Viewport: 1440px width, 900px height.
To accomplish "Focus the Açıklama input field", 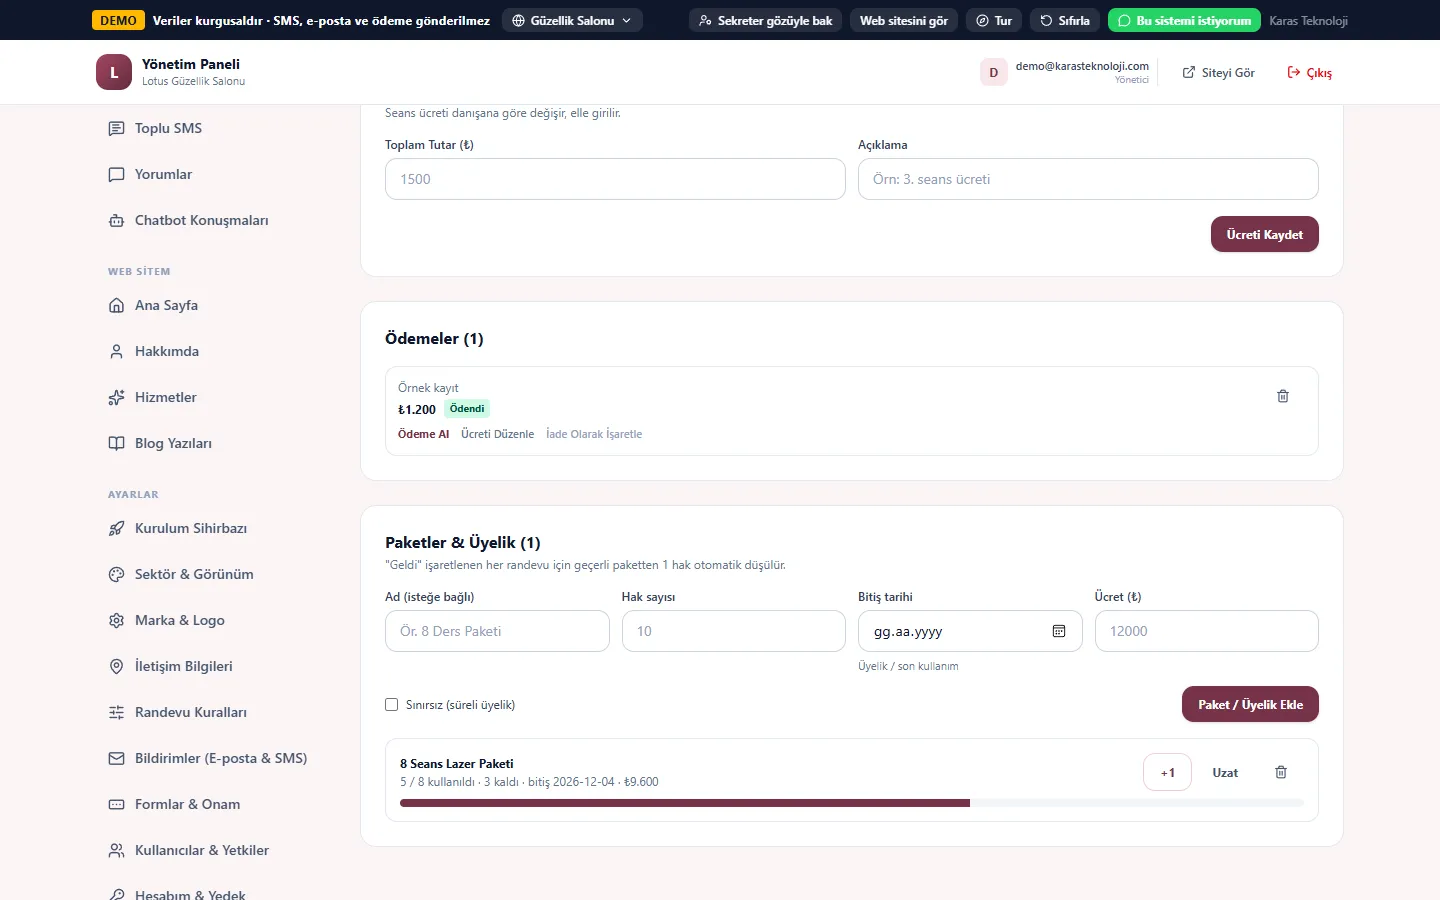I will pos(1088,179).
